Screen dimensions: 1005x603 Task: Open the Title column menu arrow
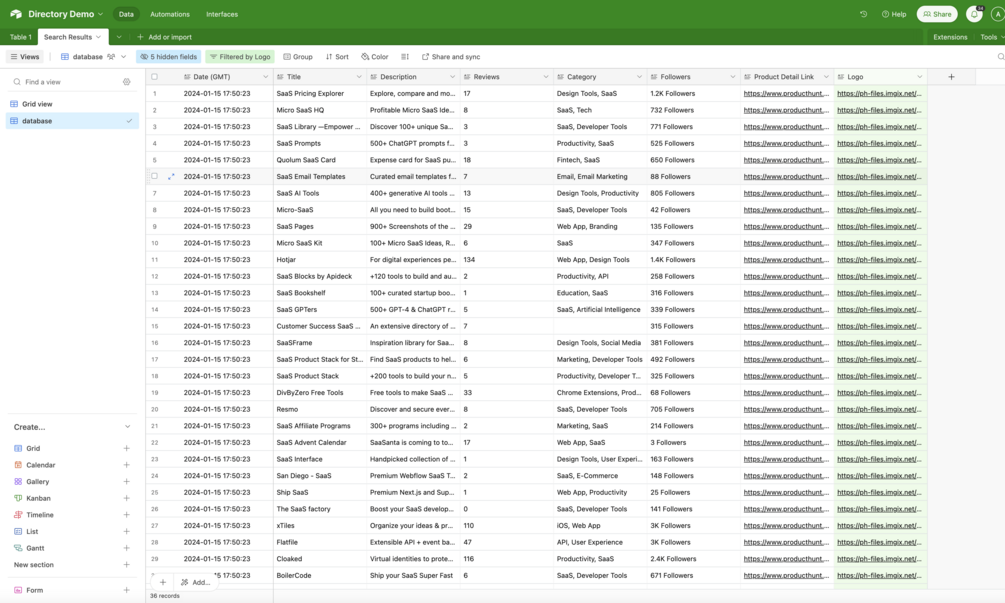pyautogui.click(x=359, y=77)
